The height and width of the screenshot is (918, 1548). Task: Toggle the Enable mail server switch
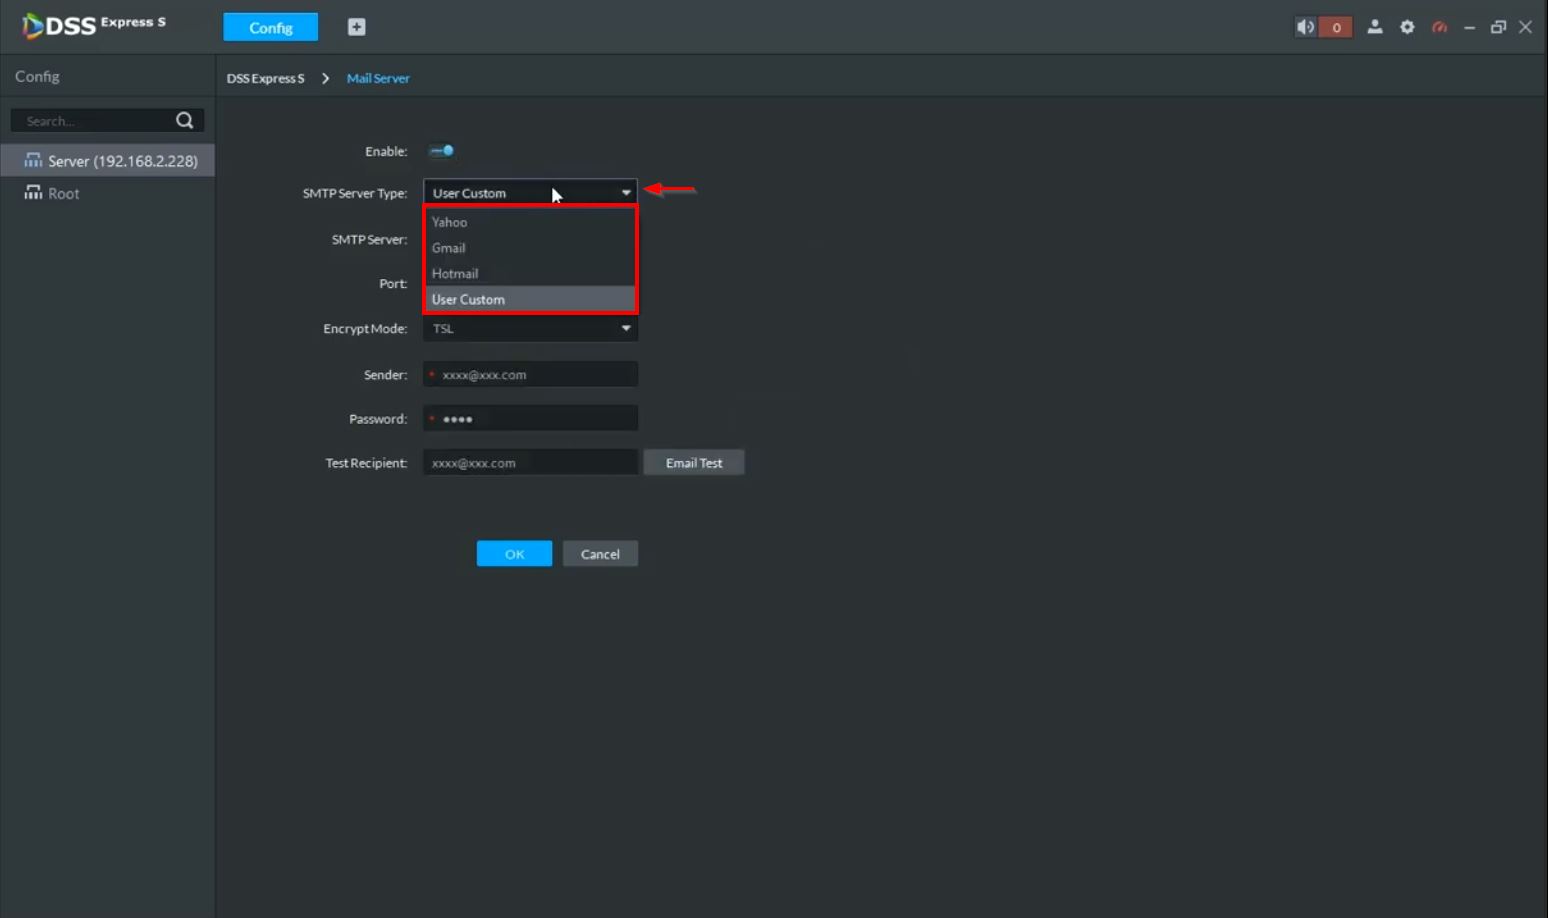click(442, 151)
